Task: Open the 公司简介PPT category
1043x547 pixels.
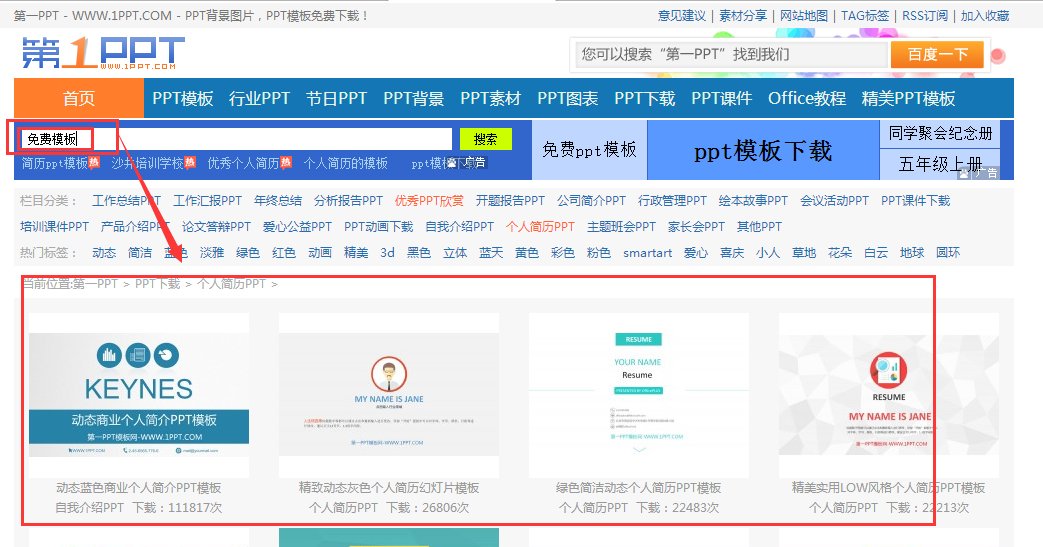Action: click(591, 200)
